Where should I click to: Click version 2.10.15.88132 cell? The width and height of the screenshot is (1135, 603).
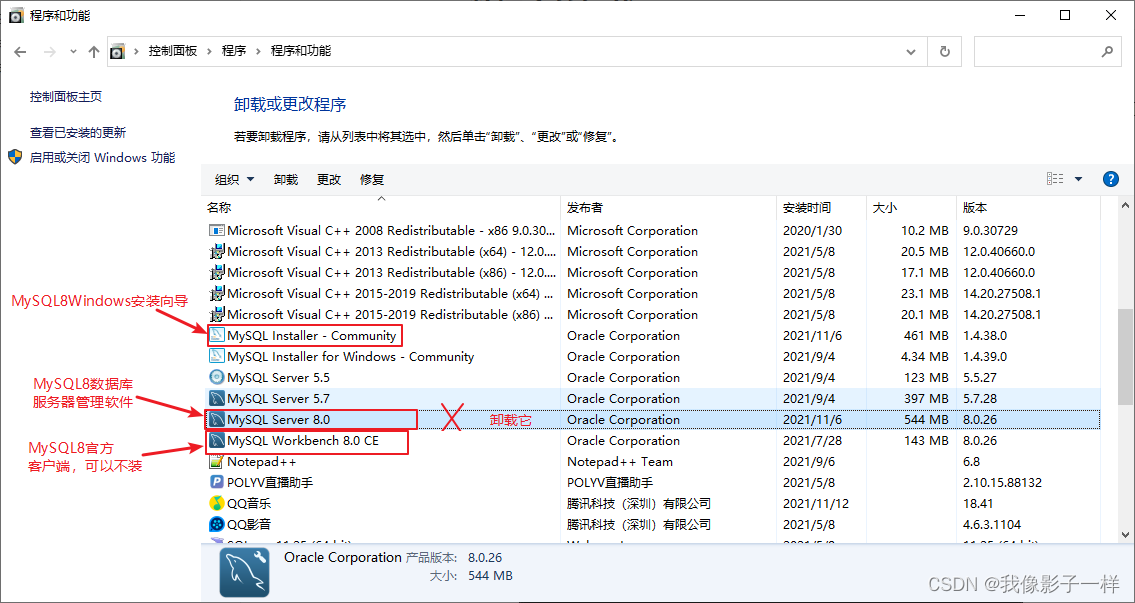tap(1002, 482)
